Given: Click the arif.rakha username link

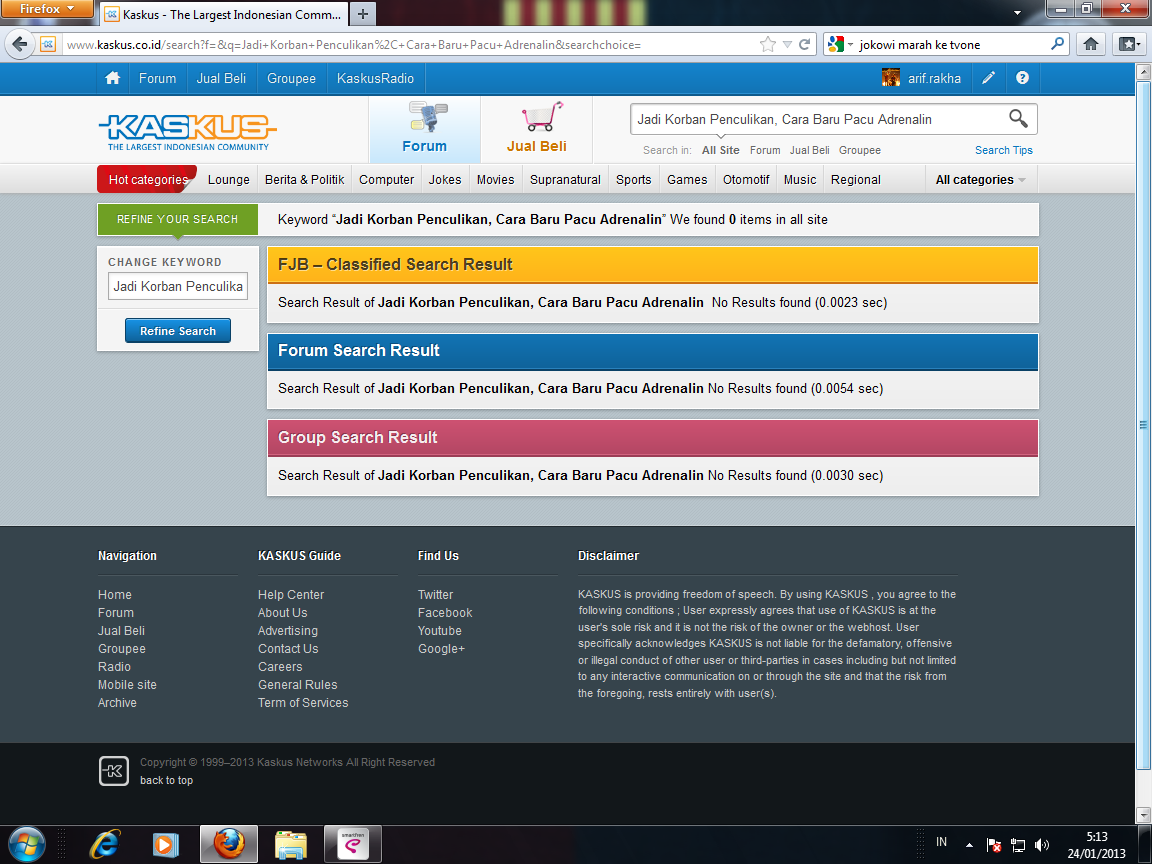Looking at the screenshot, I should point(935,78).
